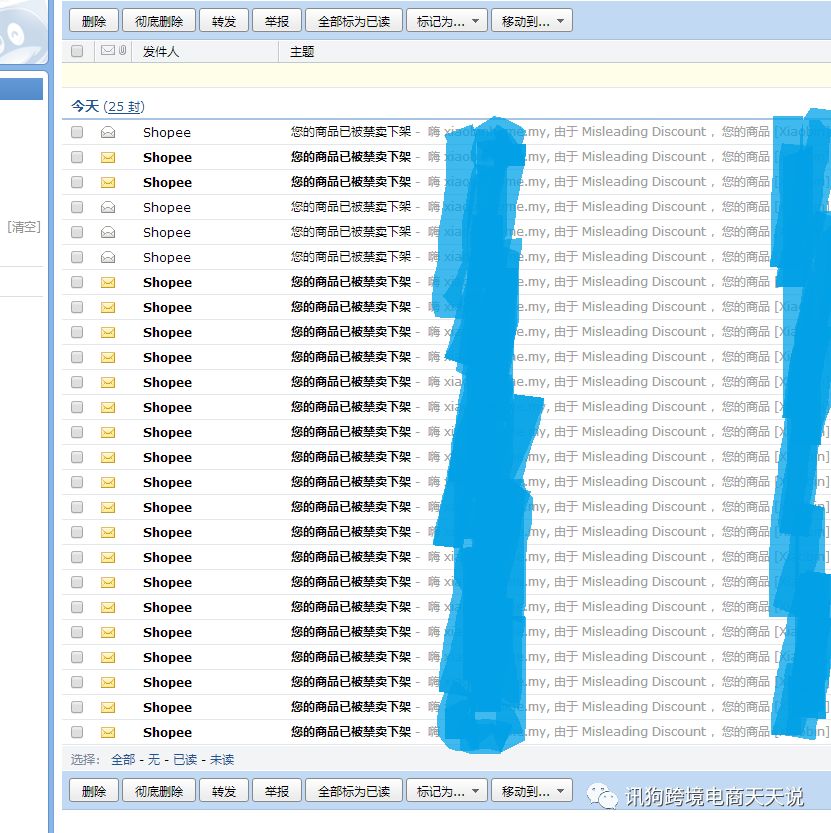Viewport: 831px width, 833px height.
Task: Select read emails via the 已读 link
Action: [185, 759]
